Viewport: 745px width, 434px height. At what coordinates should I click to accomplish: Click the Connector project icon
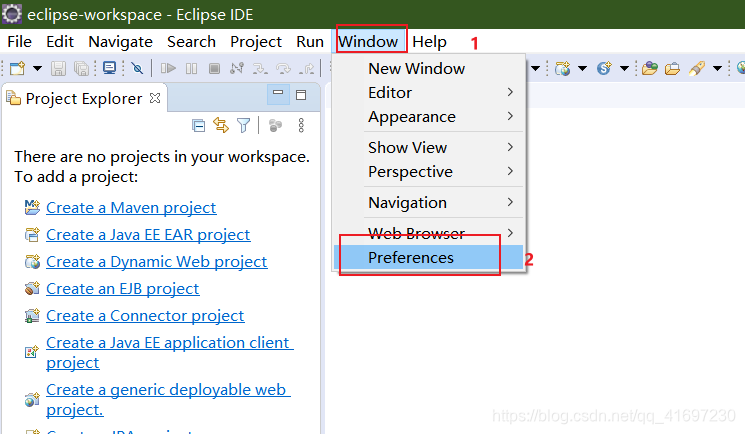pyautogui.click(x=32, y=316)
